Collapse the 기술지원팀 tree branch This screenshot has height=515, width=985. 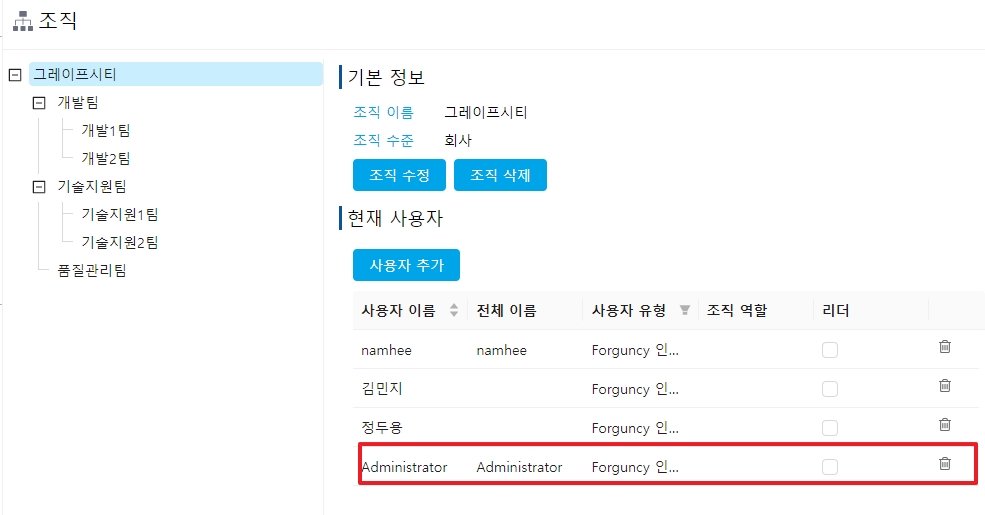point(39,186)
